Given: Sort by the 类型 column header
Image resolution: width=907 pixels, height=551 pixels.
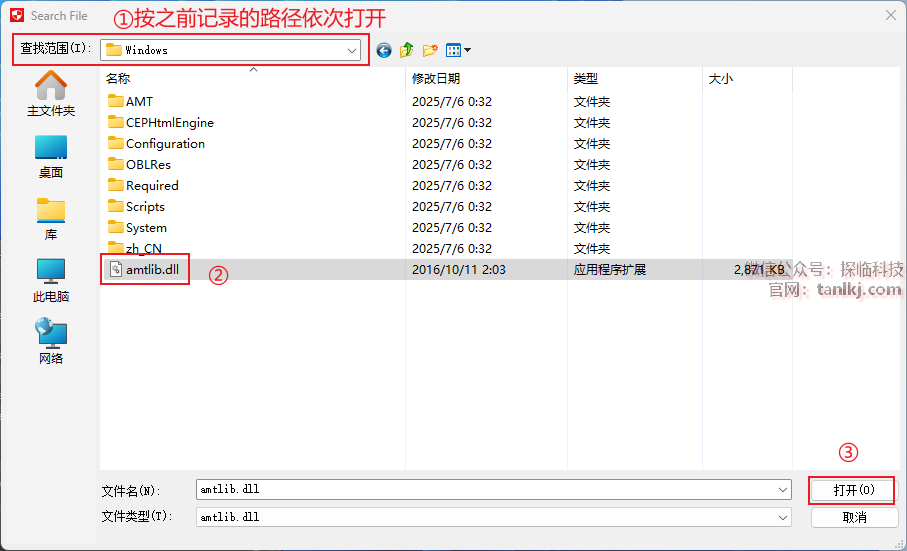Looking at the screenshot, I should pos(585,79).
